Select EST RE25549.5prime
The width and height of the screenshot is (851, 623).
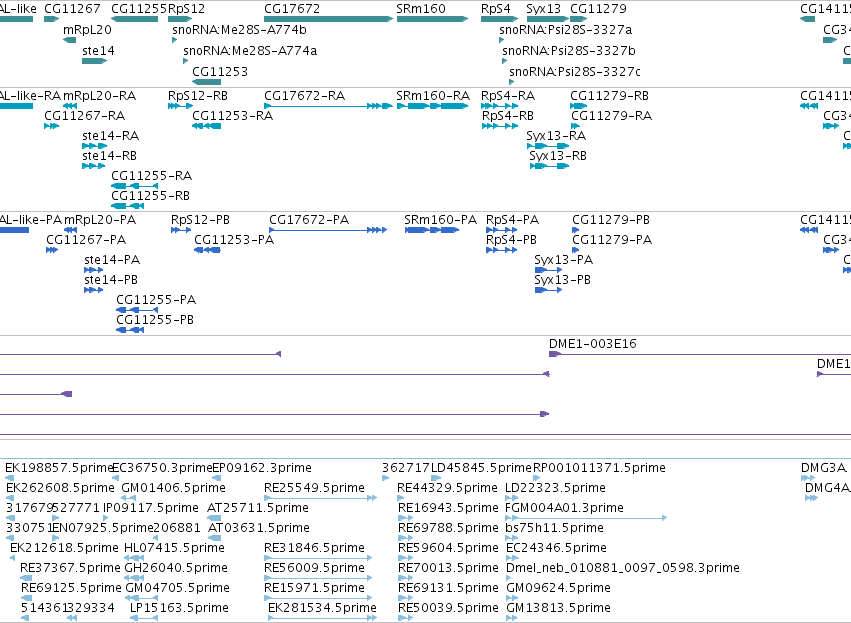click(314, 488)
